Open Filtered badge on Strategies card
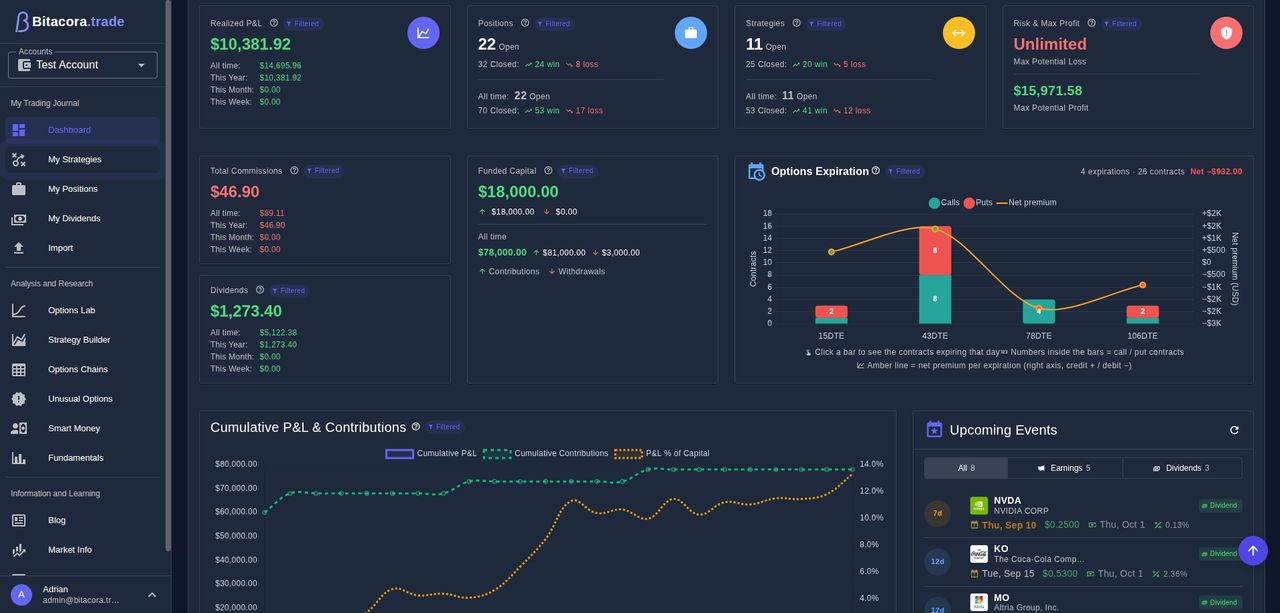This screenshot has width=1280, height=613. pyautogui.click(x=826, y=23)
